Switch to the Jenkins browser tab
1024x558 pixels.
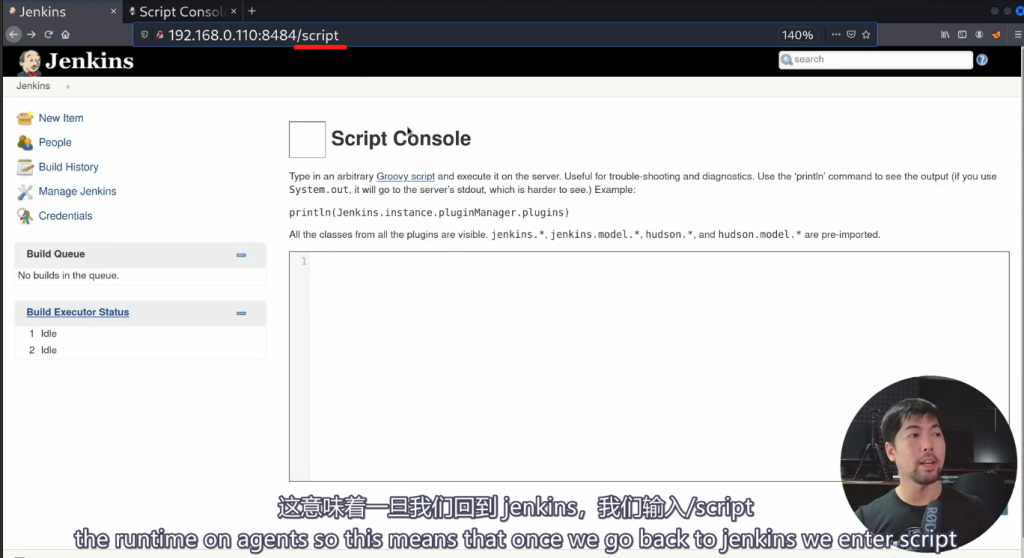61,12
